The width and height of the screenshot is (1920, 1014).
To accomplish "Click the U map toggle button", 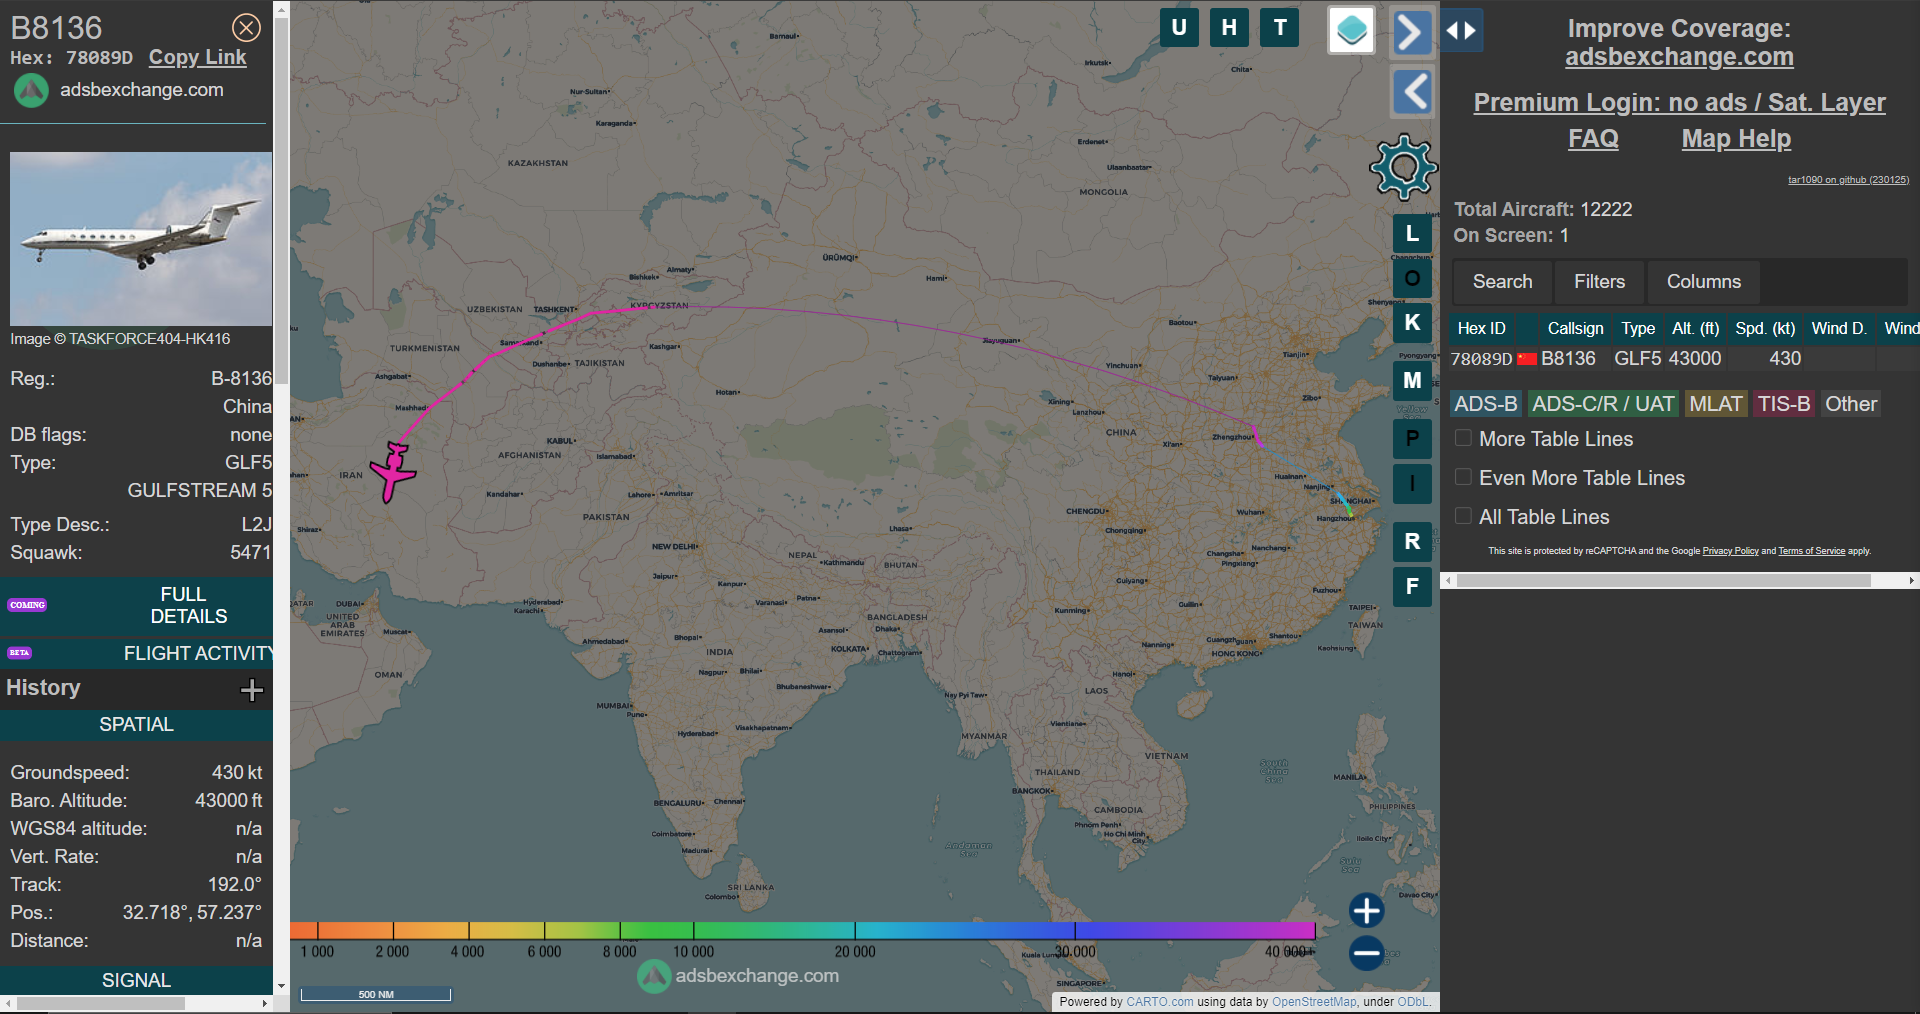I will (x=1179, y=28).
